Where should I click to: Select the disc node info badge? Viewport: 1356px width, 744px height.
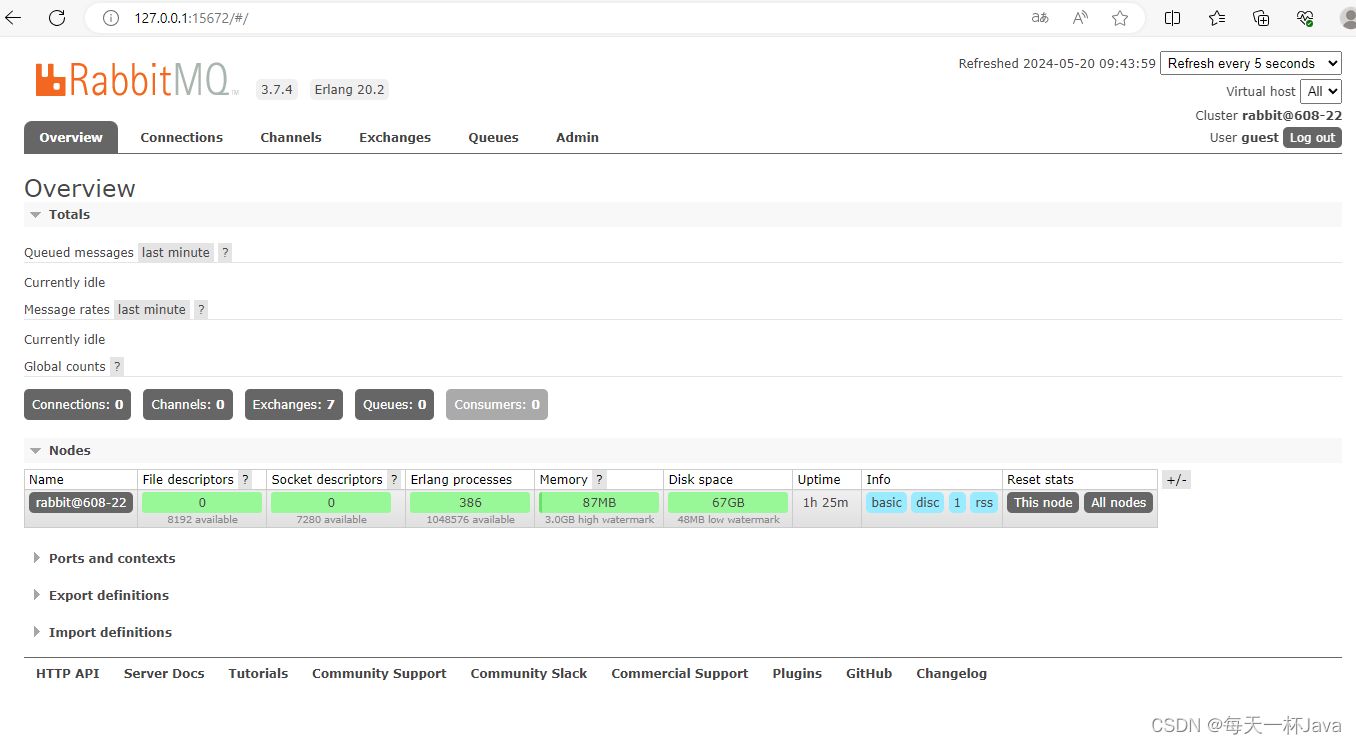(x=926, y=502)
